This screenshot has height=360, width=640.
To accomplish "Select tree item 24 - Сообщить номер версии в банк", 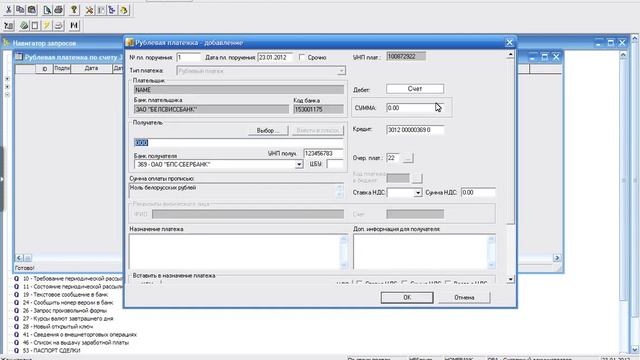I will tap(68, 302).
